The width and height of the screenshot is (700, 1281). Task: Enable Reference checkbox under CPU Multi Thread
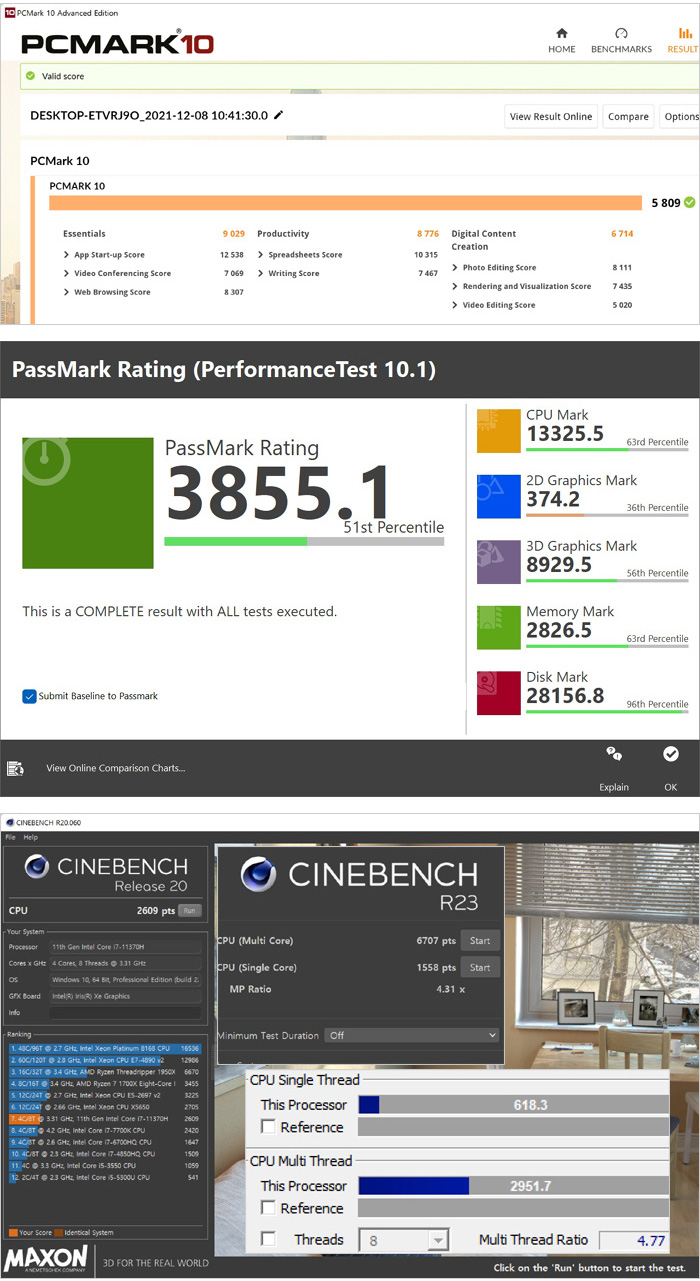pos(268,1208)
